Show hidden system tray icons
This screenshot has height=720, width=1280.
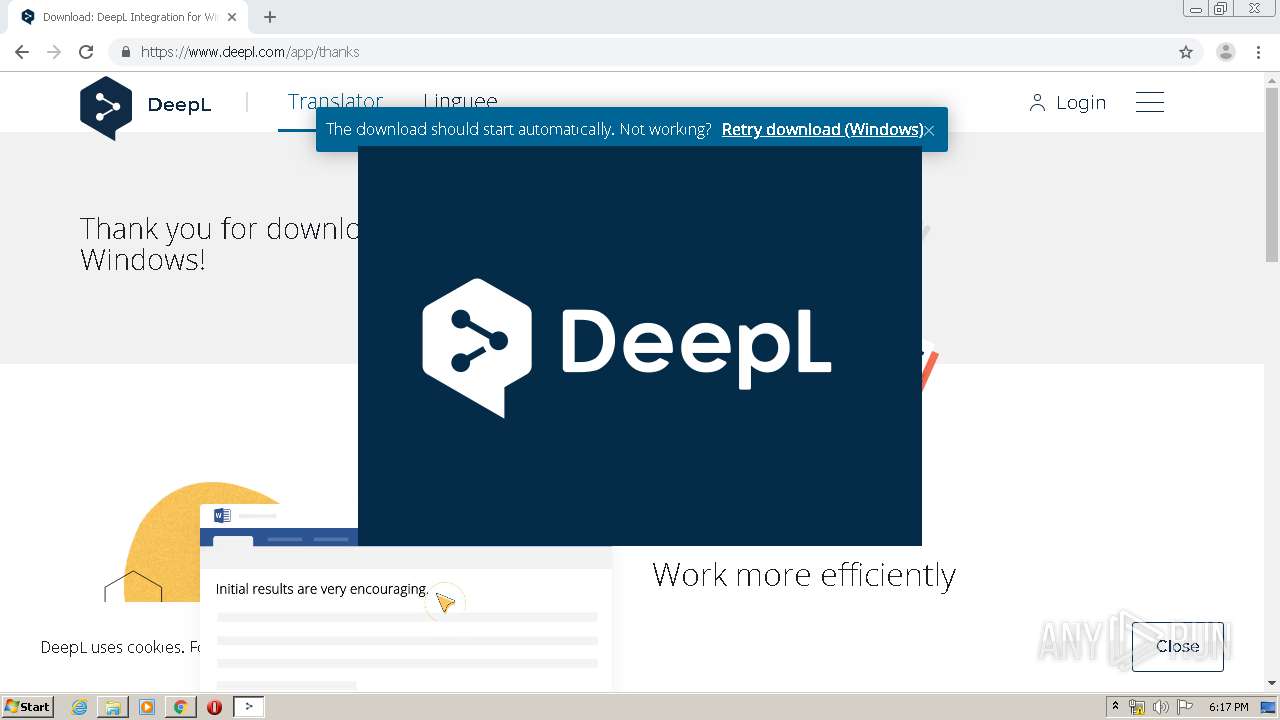click(1115, 706)
